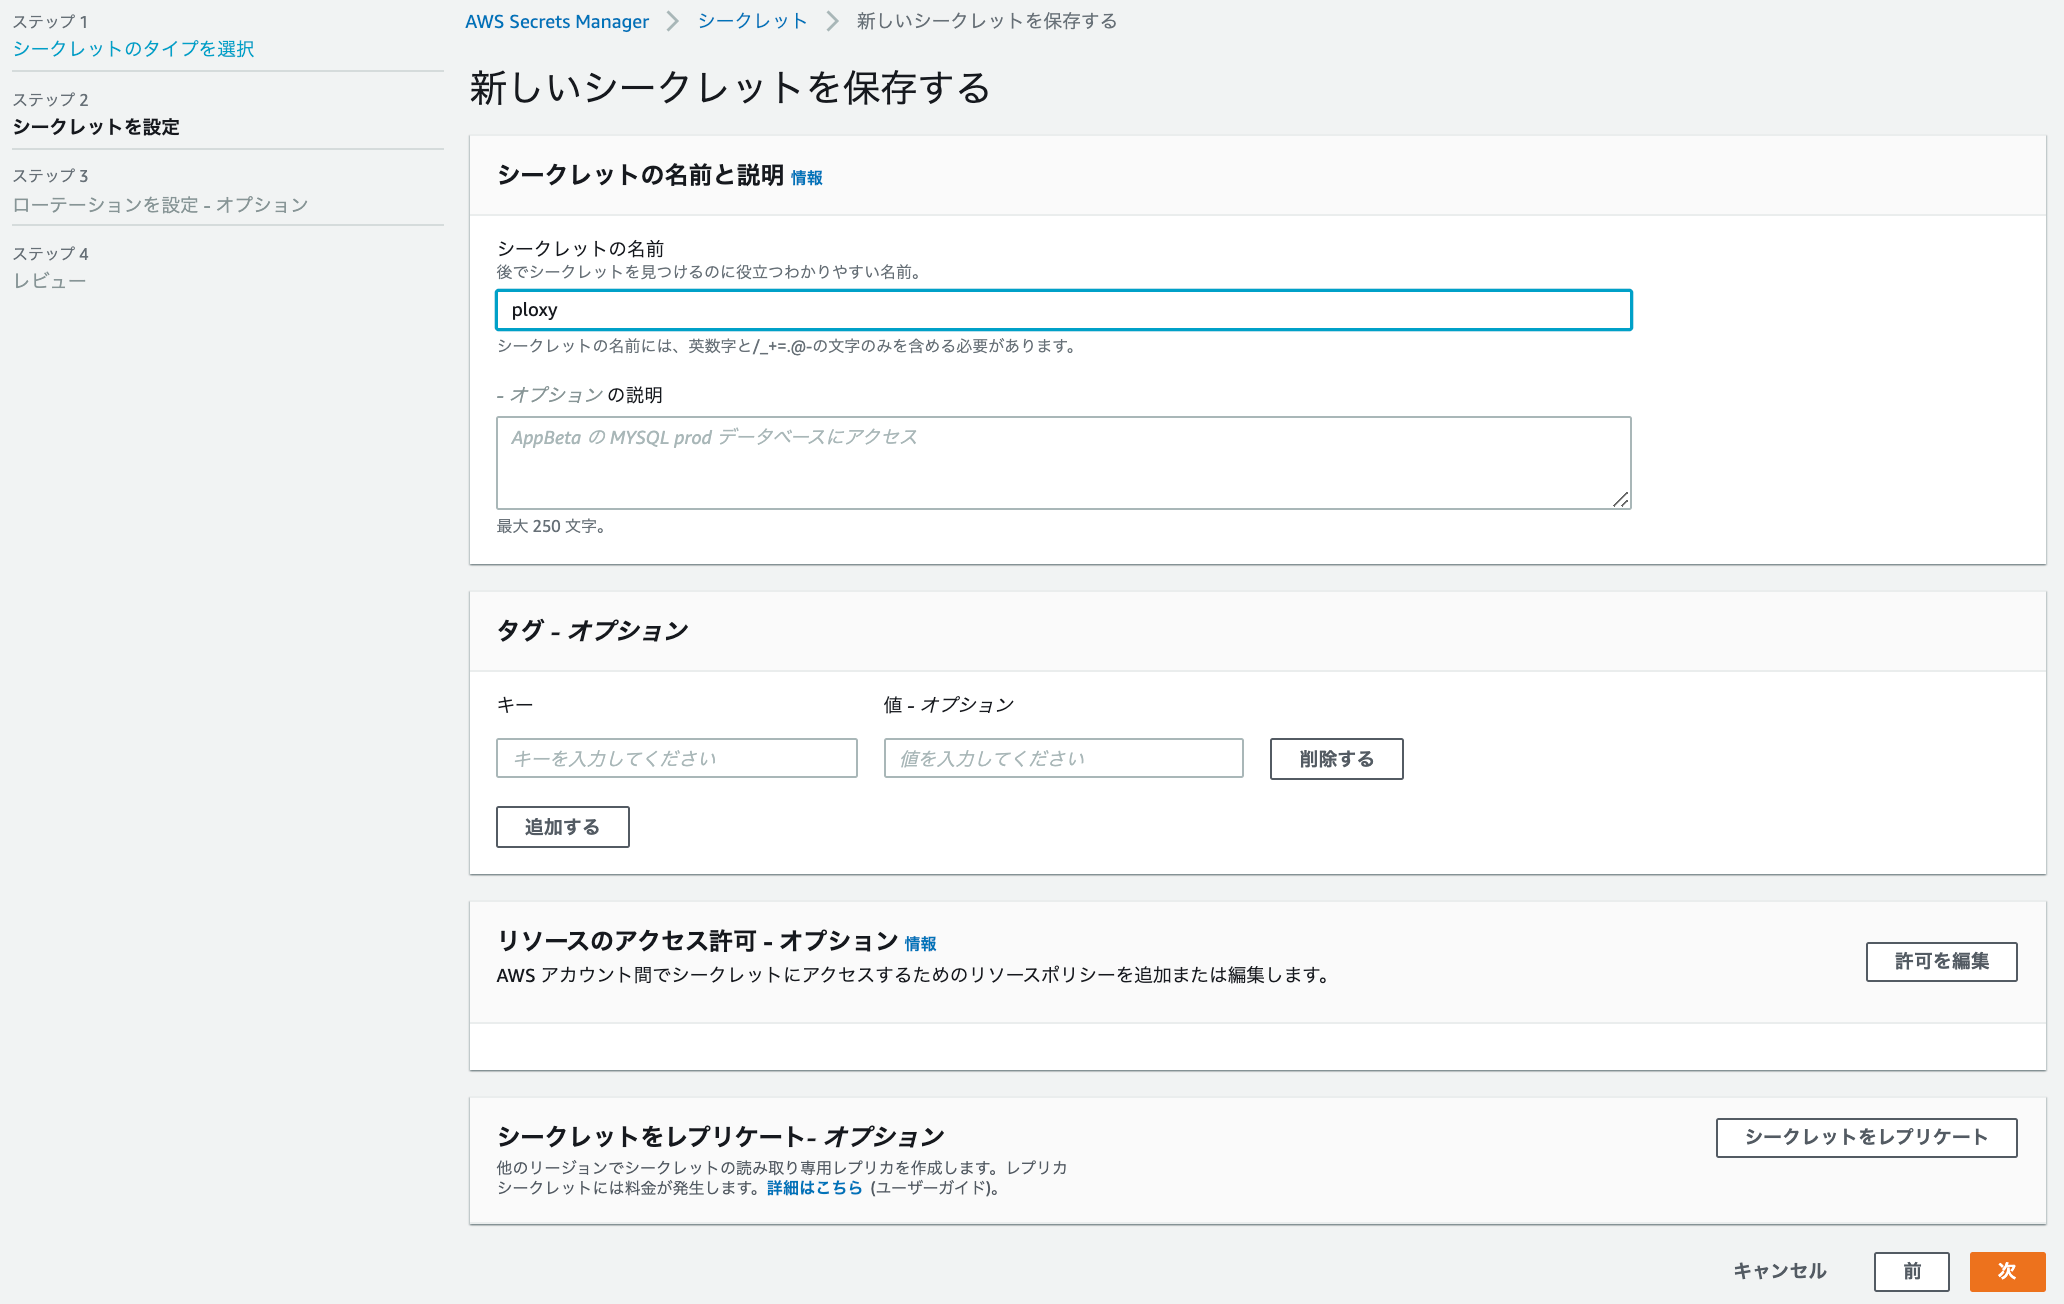The width and height of the screenshot is (2064, 1304).
Task: Click the 削除する button to remove tag row
Action: pos(1336,759)
